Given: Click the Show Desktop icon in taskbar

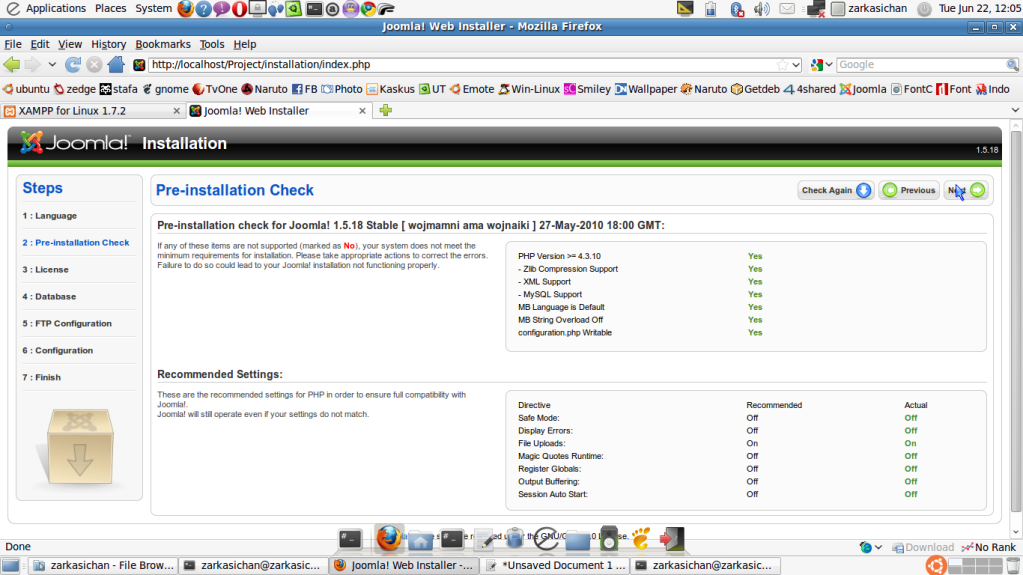Looking at the screenshot, I should click(10, 565).
